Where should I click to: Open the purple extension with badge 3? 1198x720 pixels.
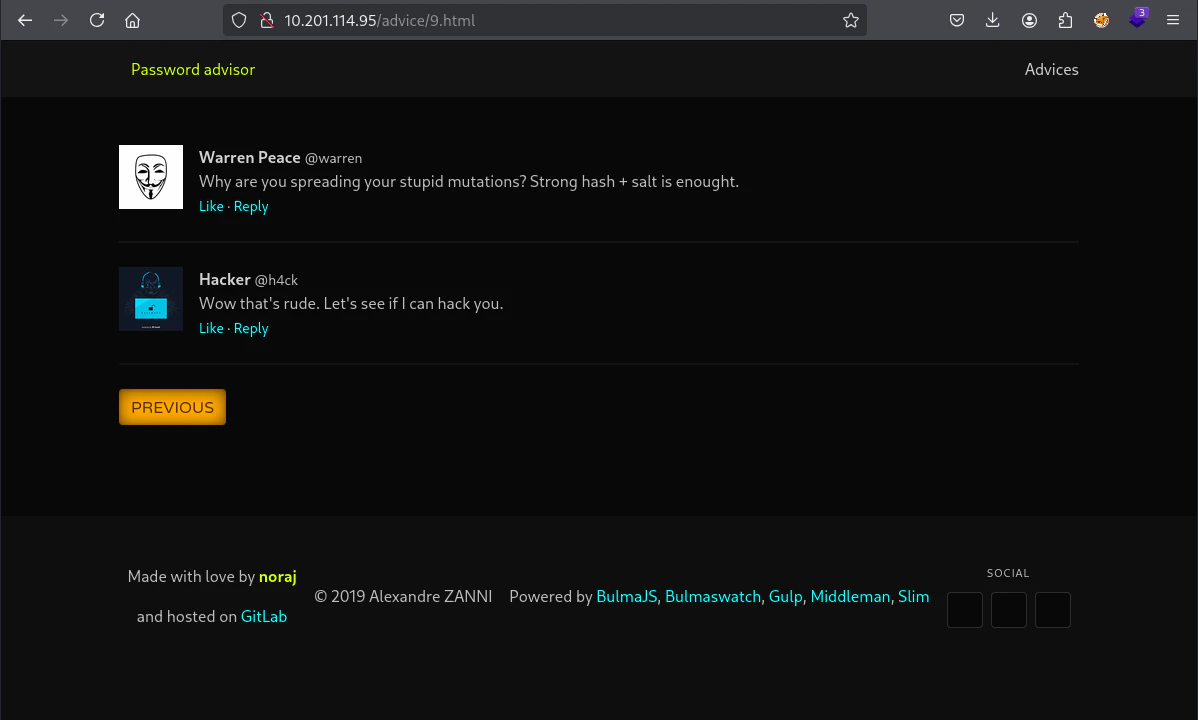tap(1138, 18)
